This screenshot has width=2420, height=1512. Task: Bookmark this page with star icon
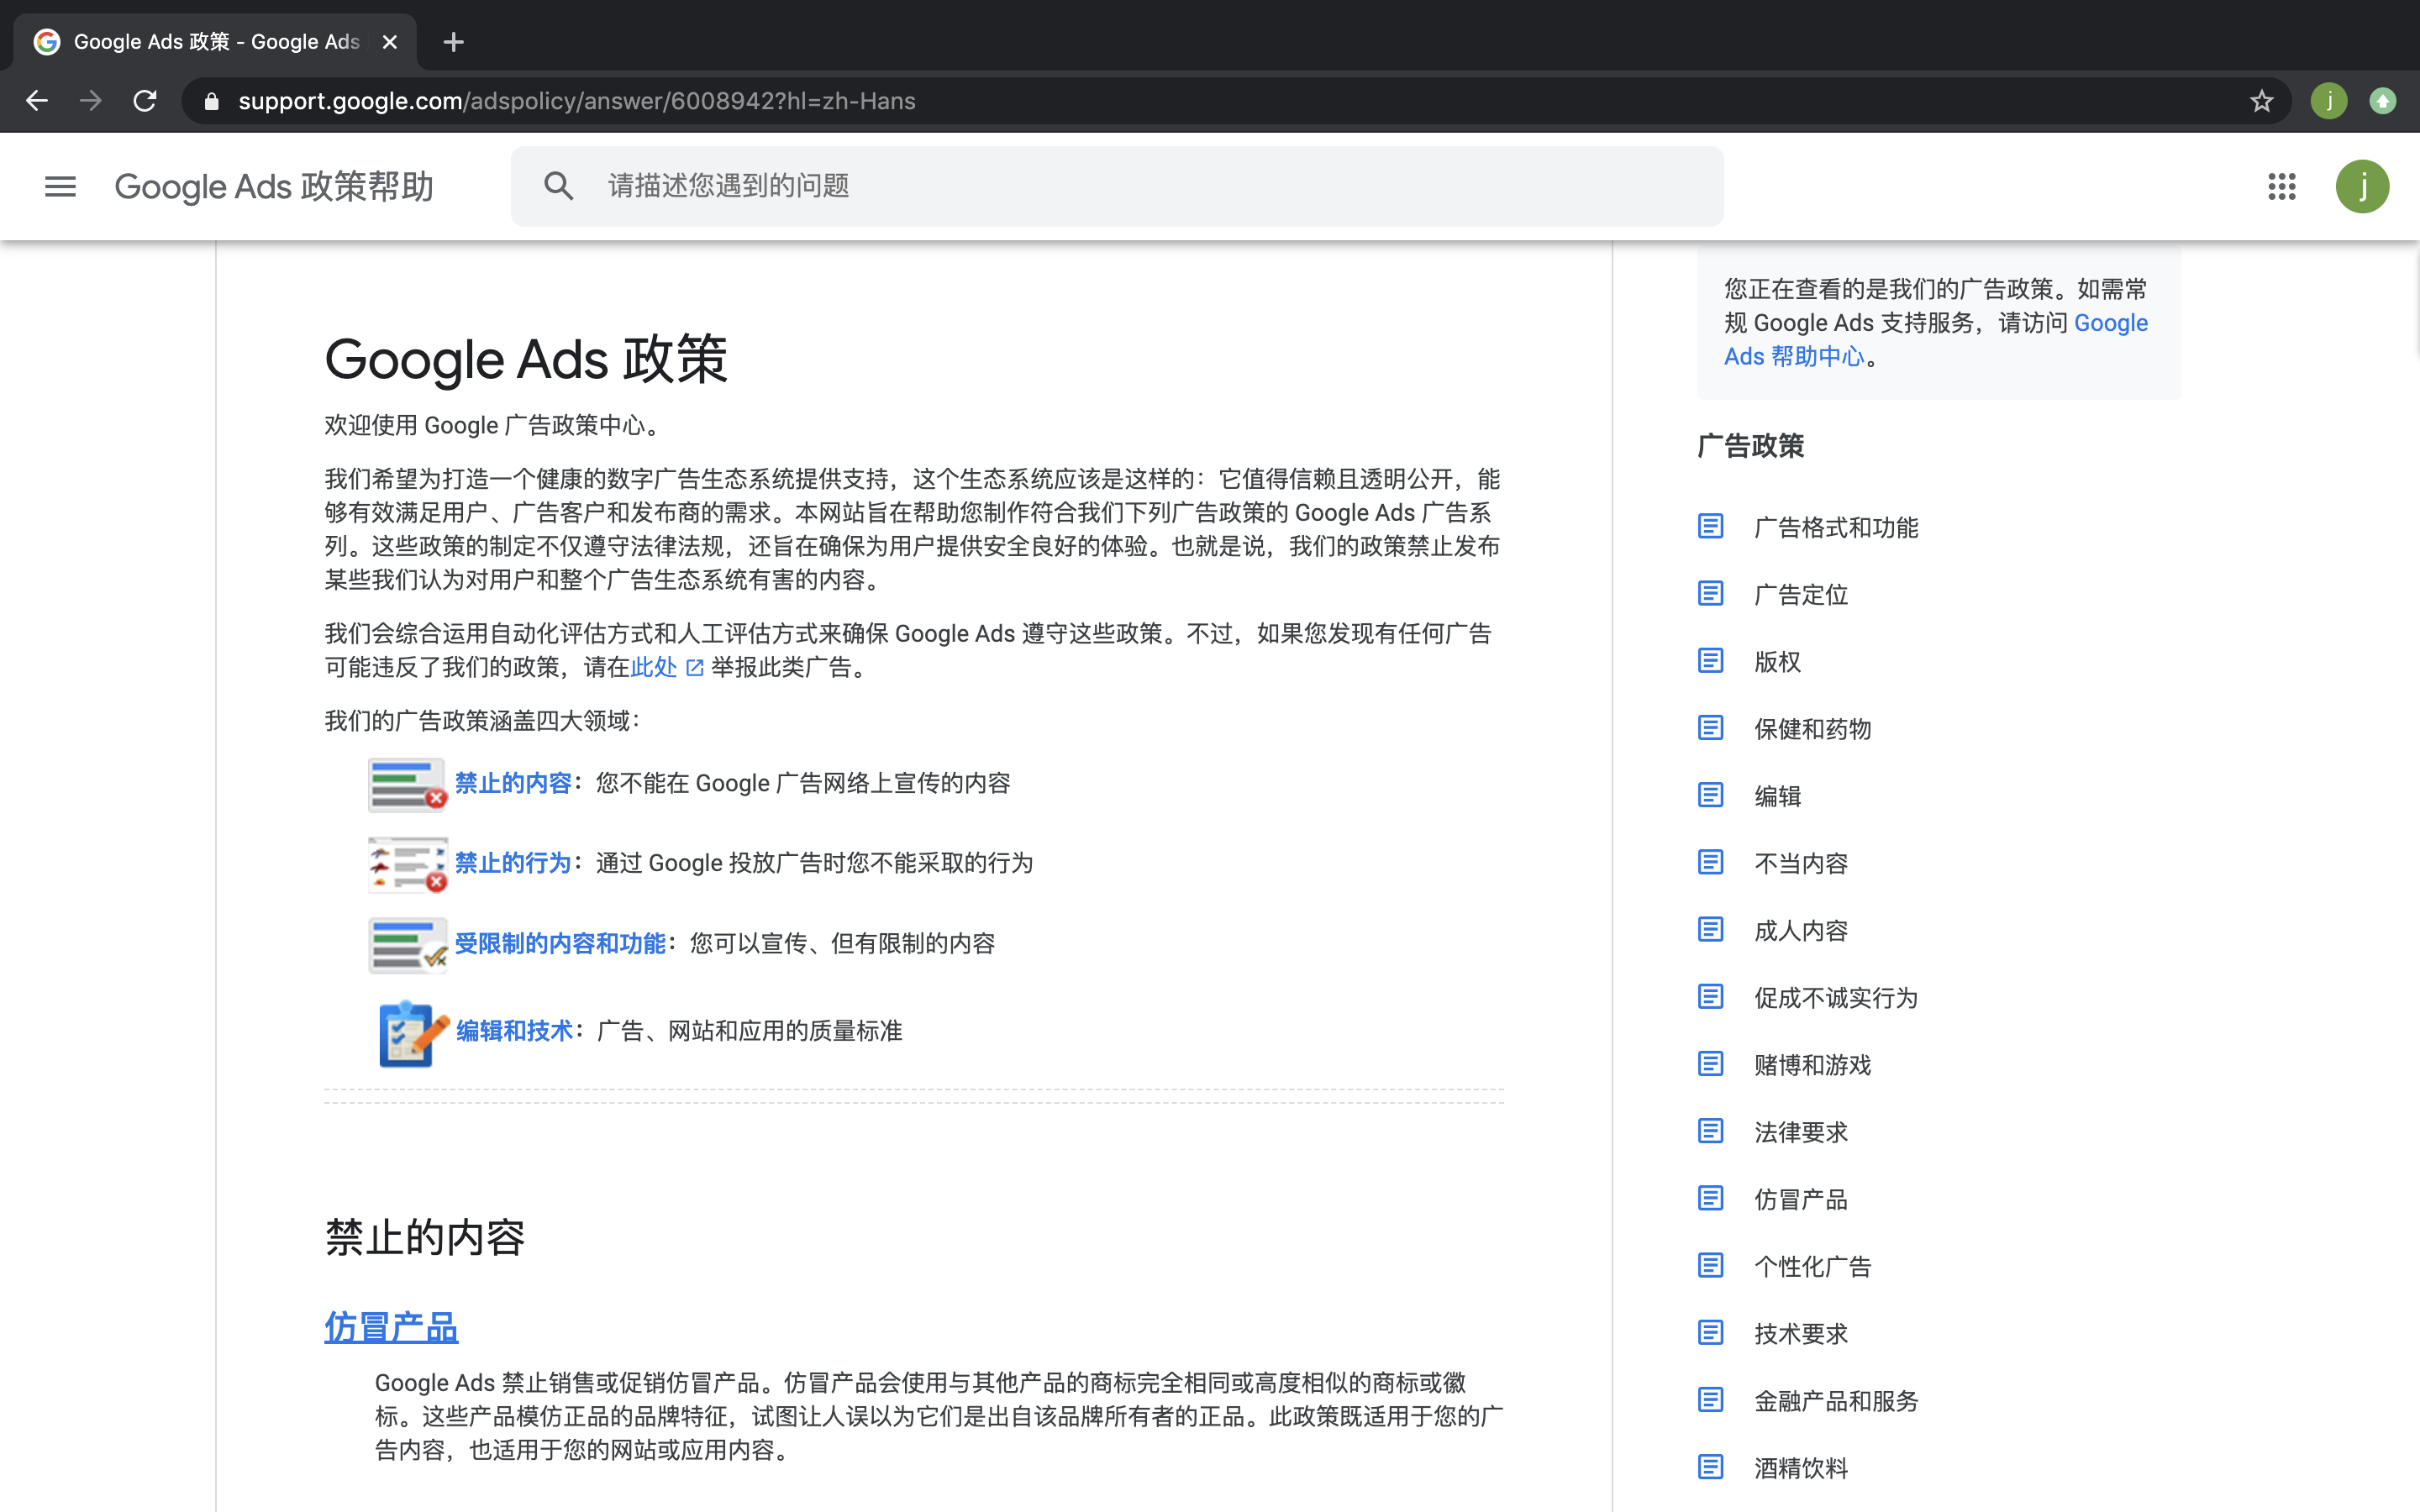click(2261, 101)
